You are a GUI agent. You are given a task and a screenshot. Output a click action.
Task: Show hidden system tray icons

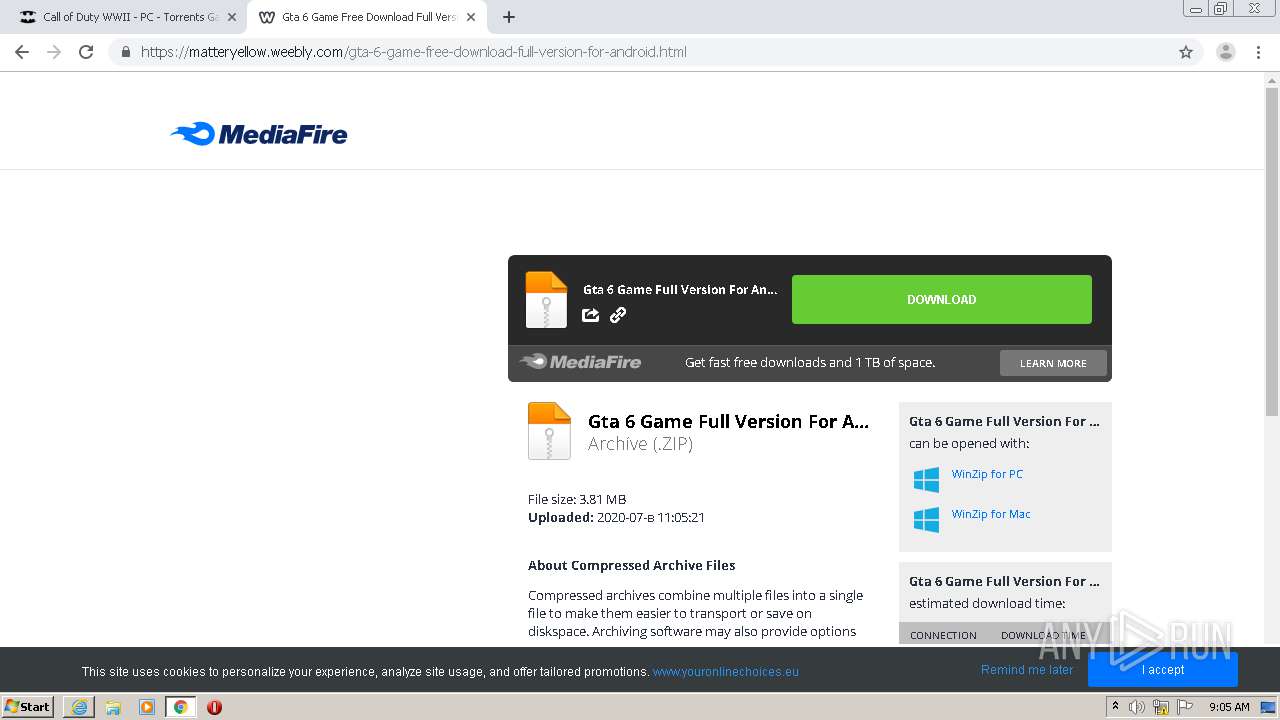(x=1116, y=707)
